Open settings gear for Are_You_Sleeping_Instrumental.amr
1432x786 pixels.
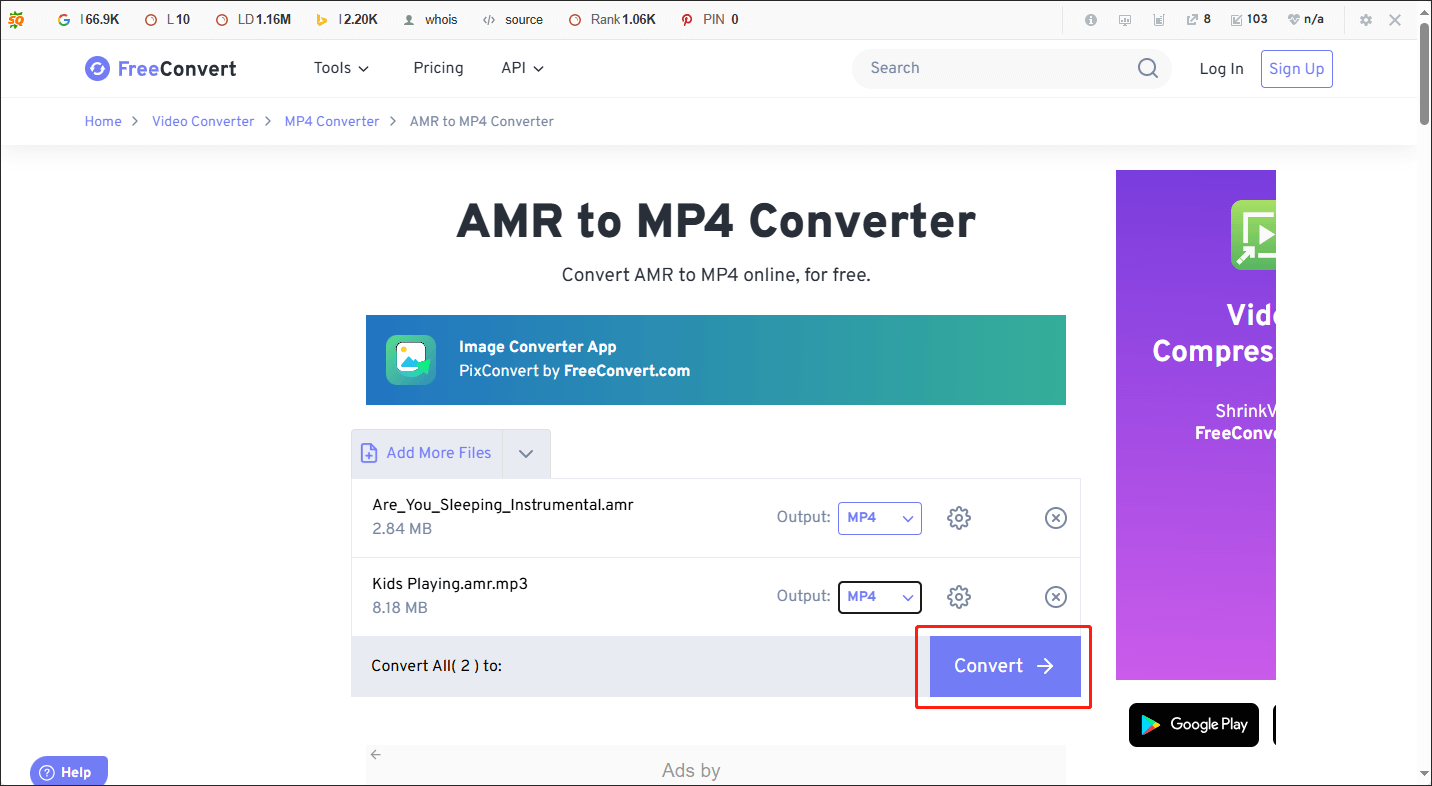point(959,518)
